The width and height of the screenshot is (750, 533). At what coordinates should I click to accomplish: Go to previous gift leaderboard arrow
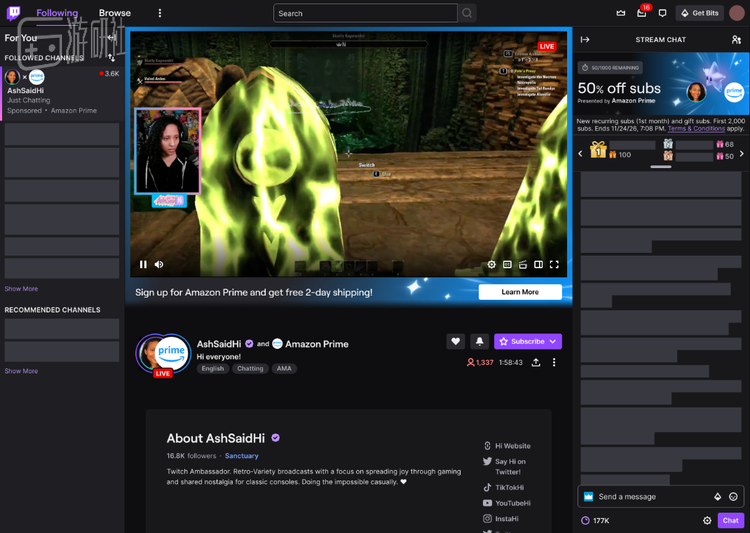[580, 154]
